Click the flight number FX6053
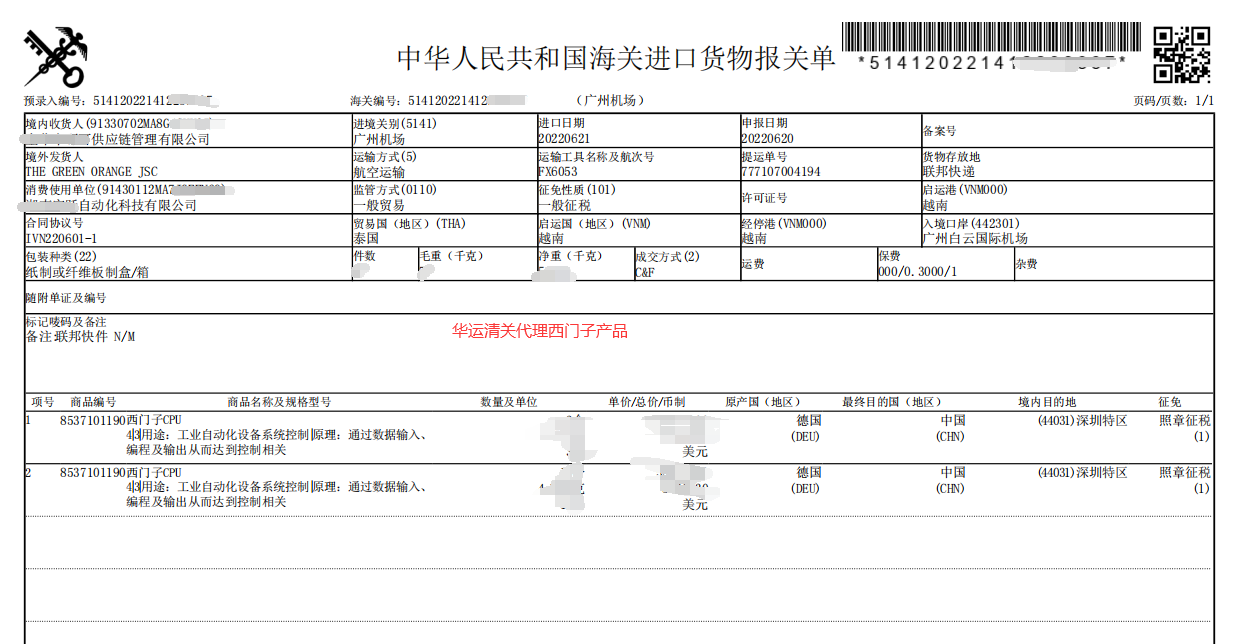Image resolution: width=1247 pixels, height=644 pixels. (x=558, y=172)
